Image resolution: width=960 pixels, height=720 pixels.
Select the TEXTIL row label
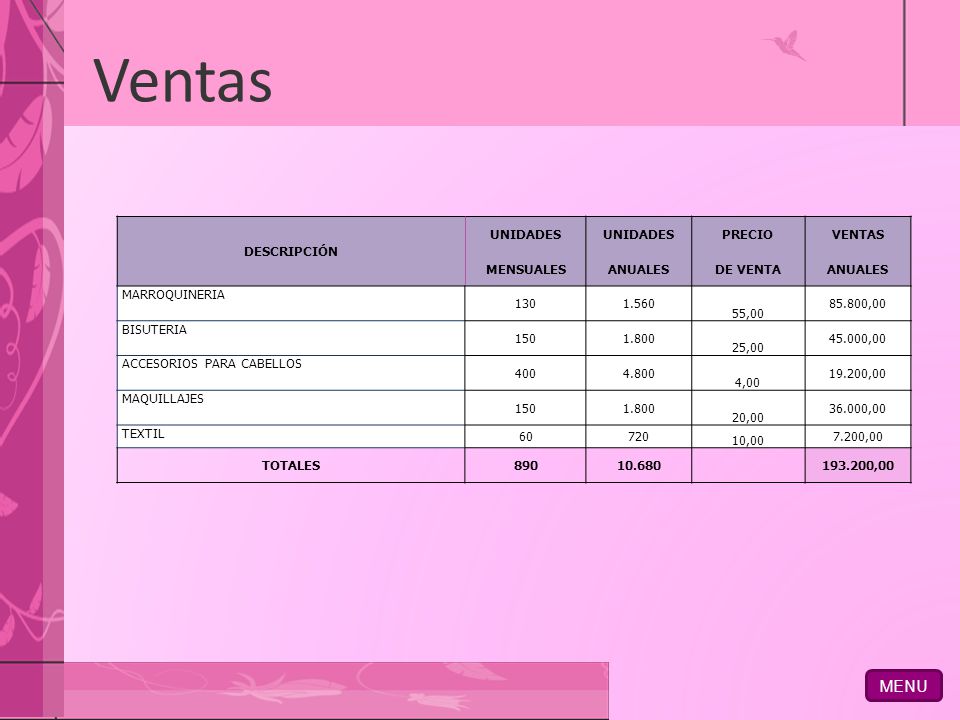click(143, 433)
